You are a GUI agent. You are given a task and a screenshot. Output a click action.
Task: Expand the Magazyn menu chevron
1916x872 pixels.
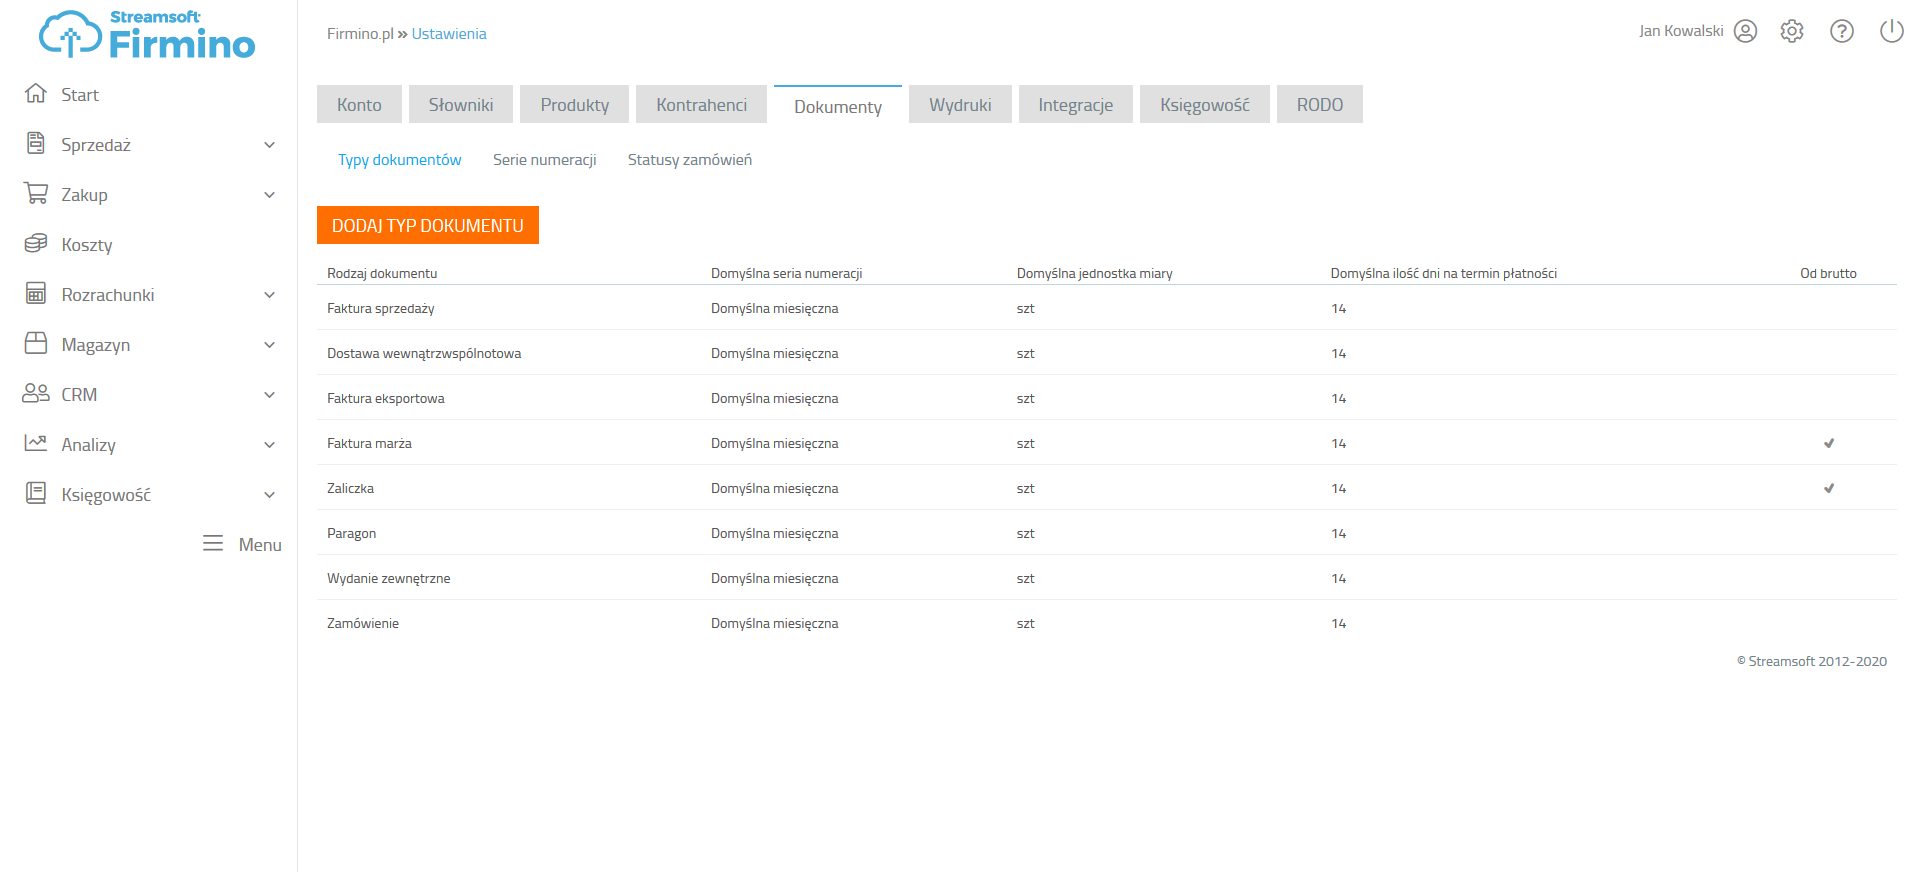point(269,345)
